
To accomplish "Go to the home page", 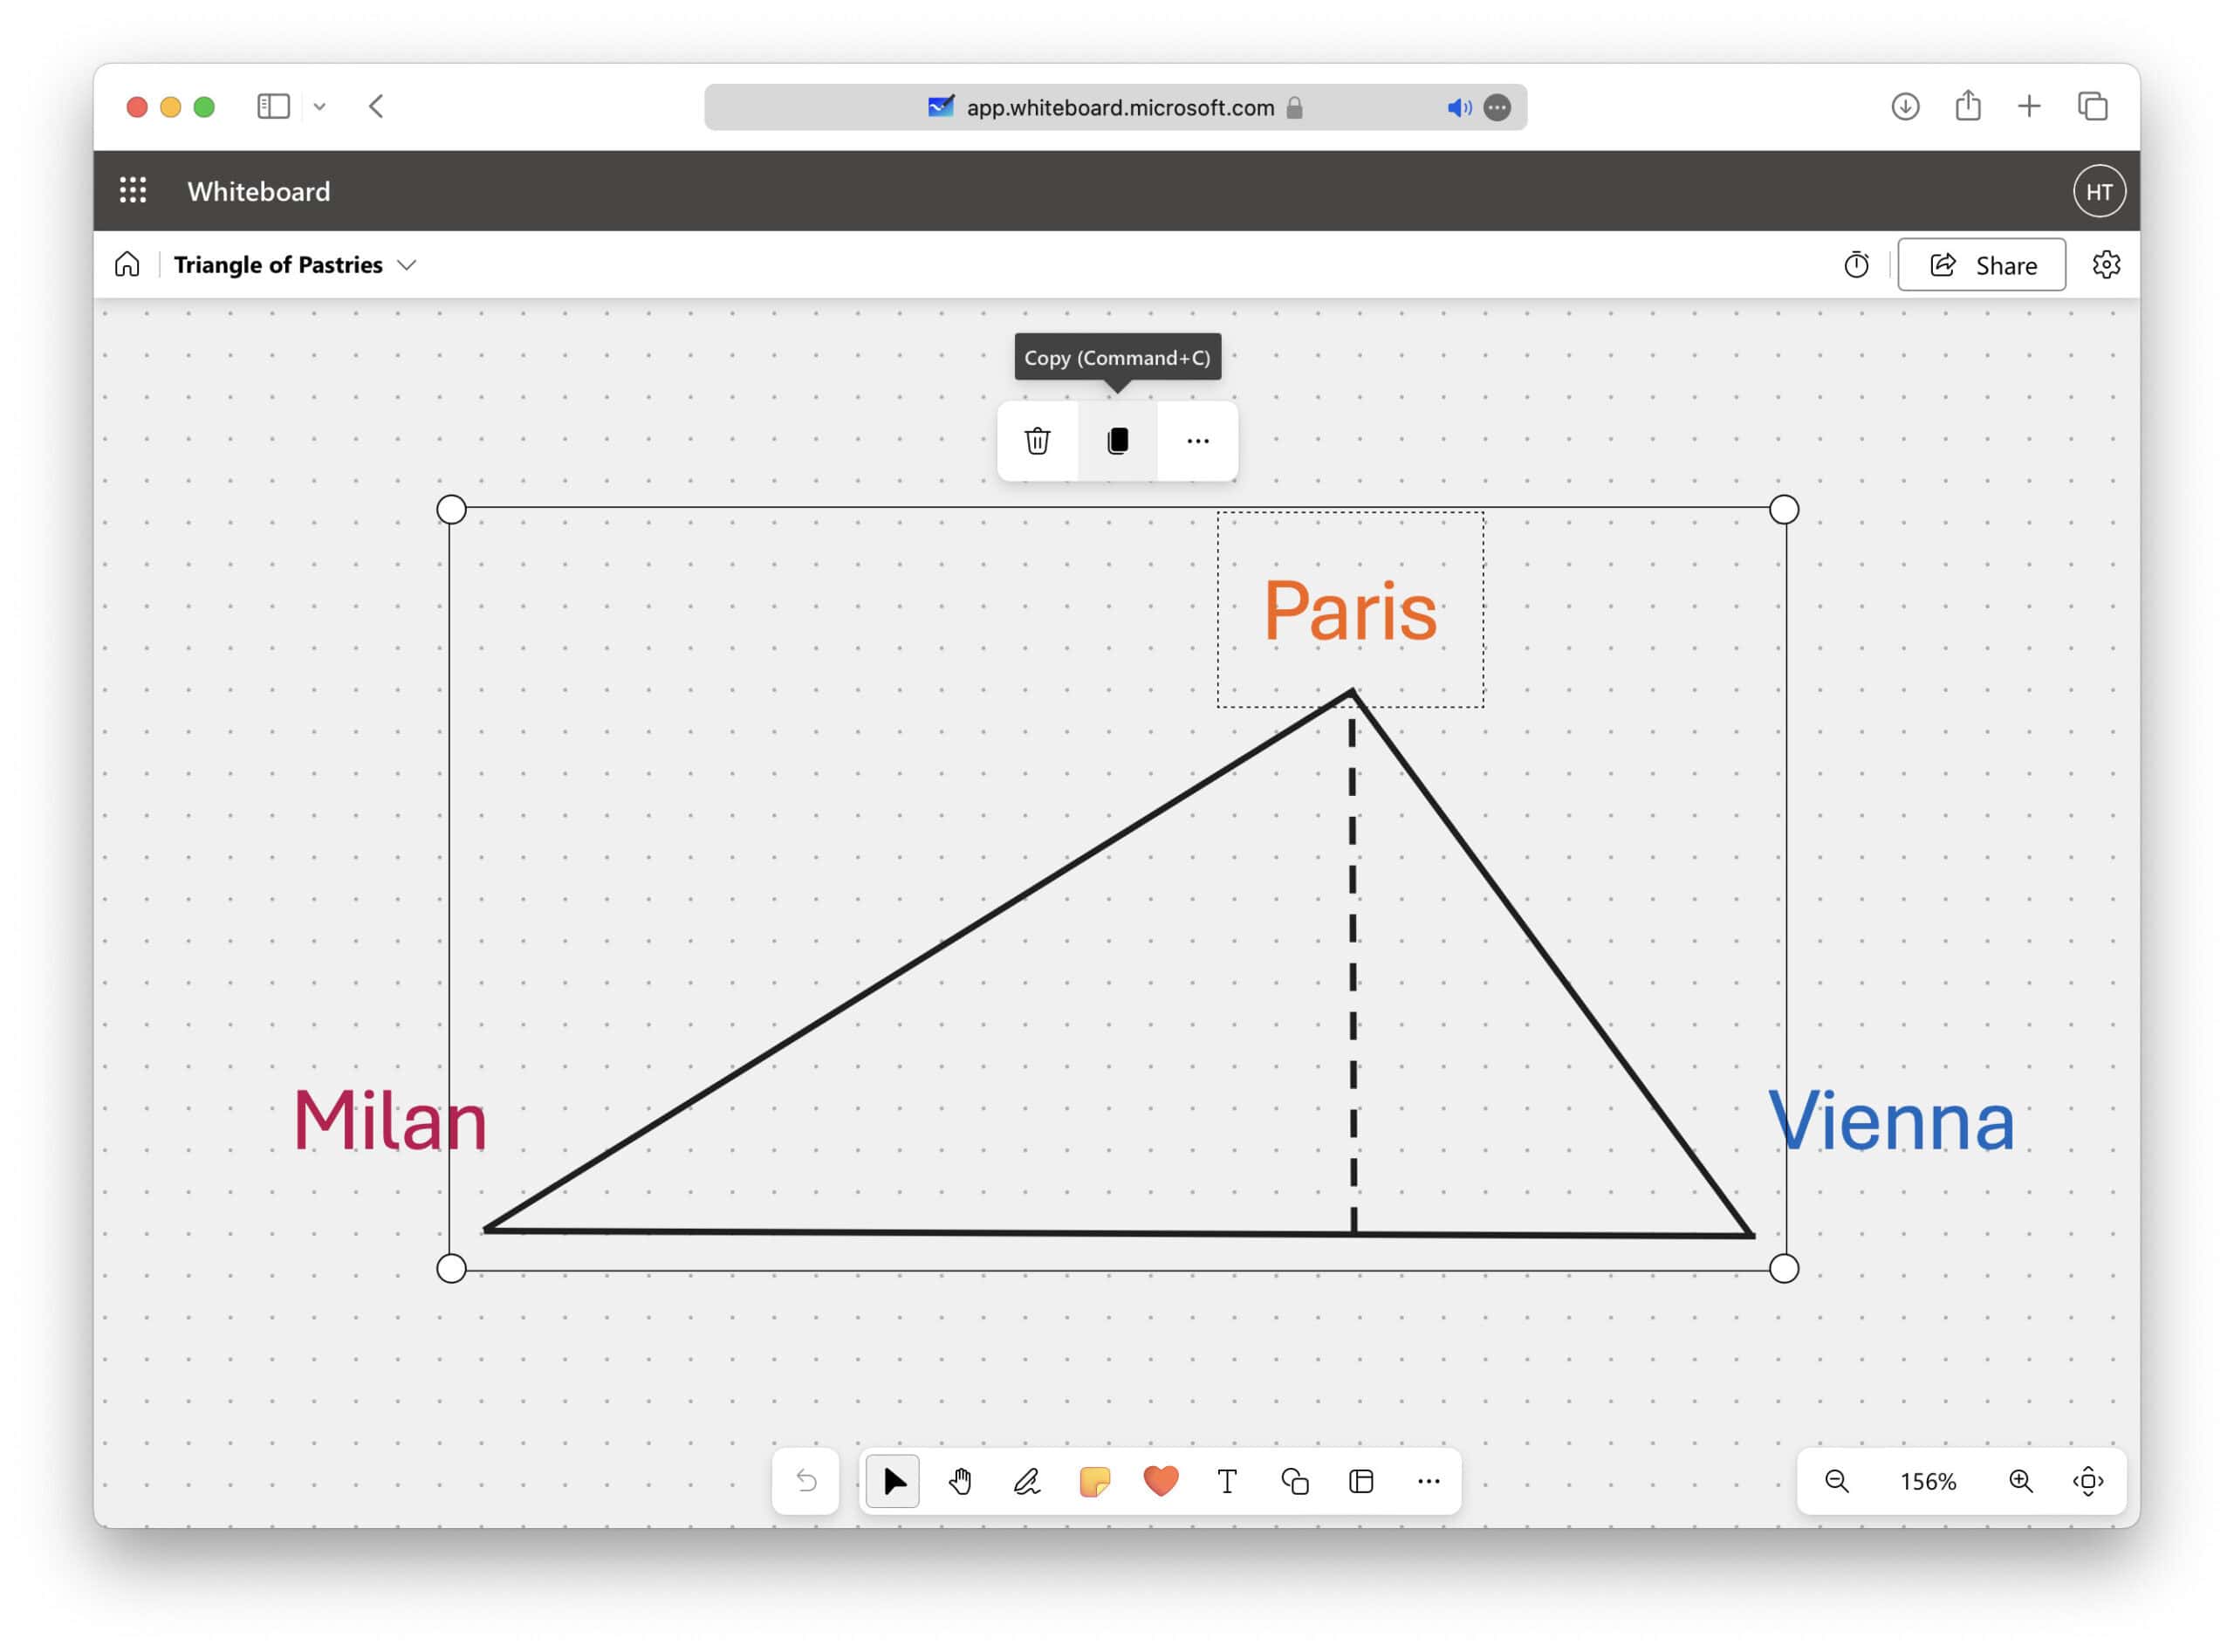I will [x=127, y=265].
